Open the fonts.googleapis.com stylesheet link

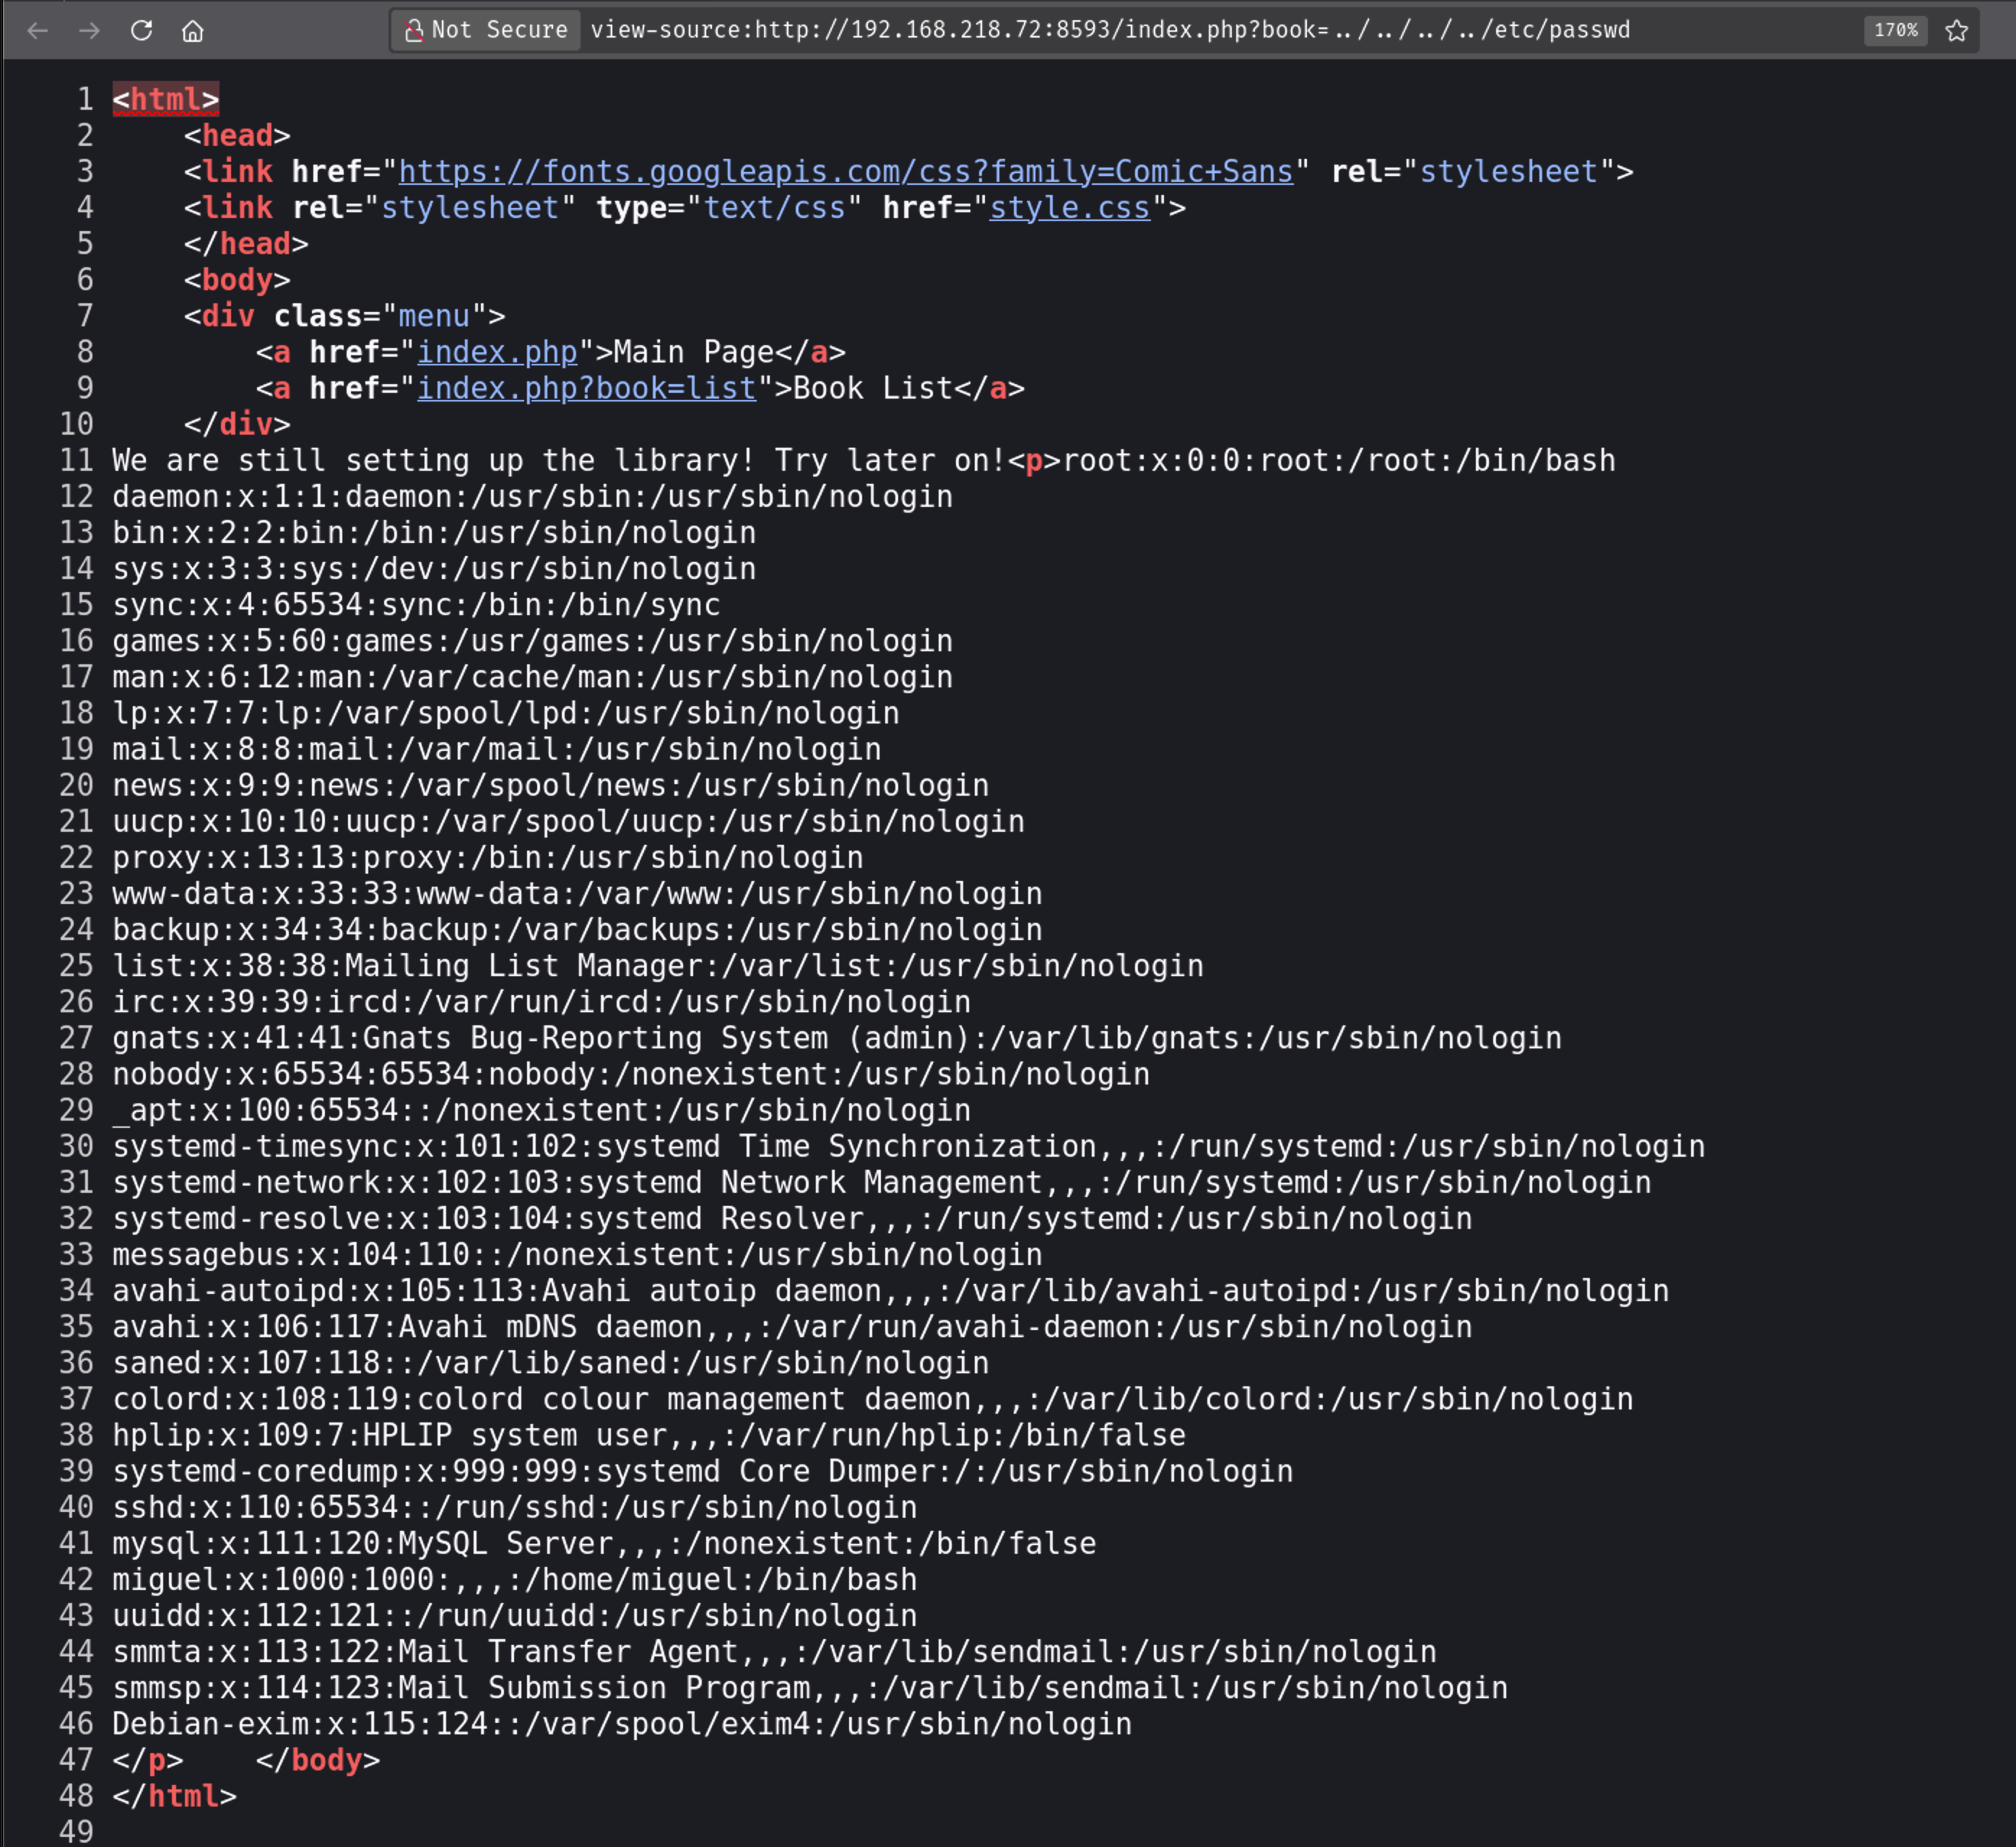[x=846, y=171]
